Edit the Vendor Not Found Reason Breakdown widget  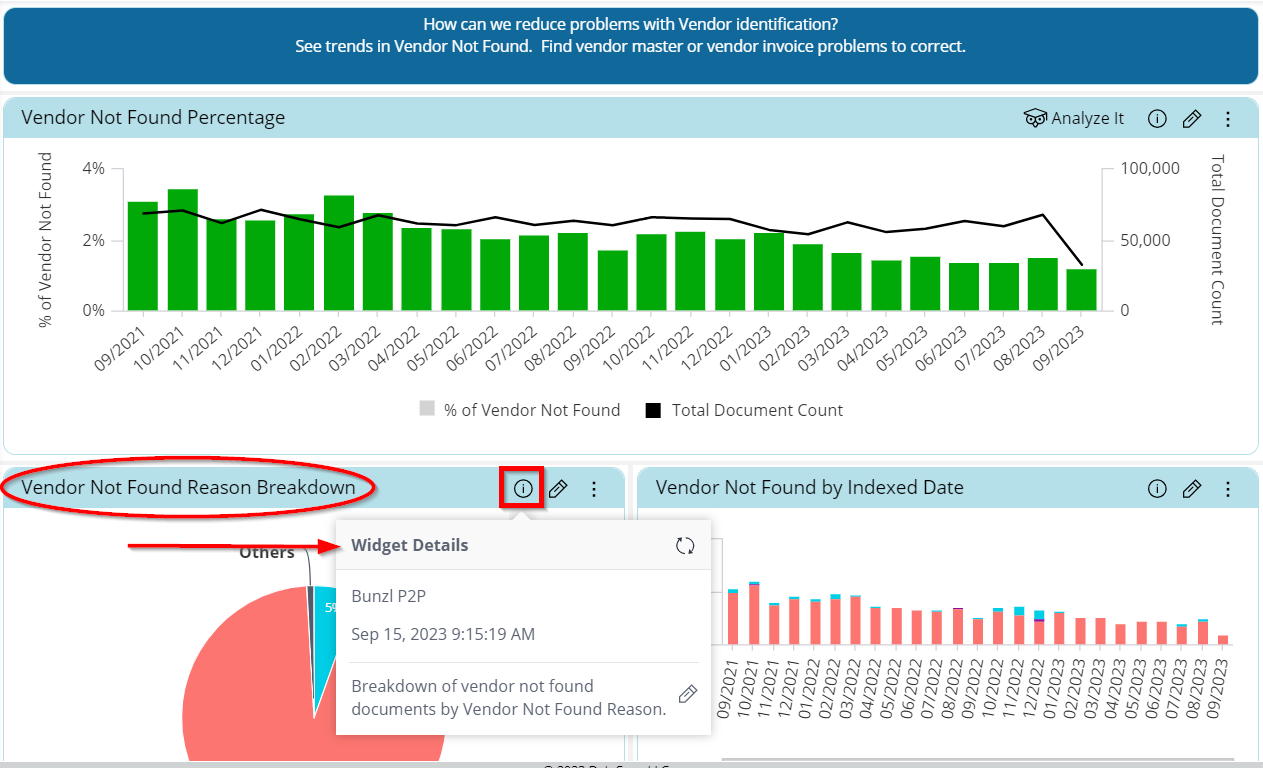(x=558, y=488)
